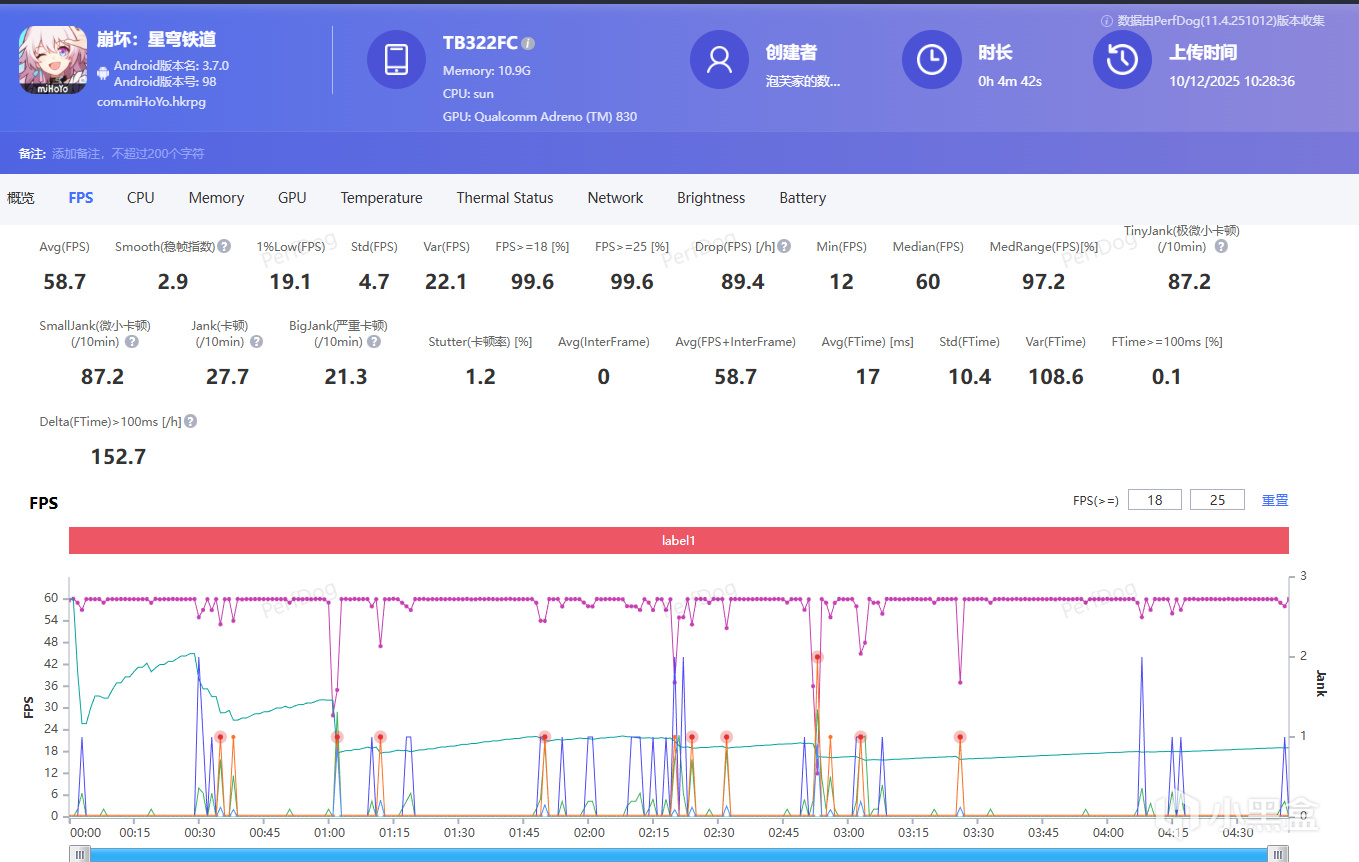Click the Honkai Star Rail app icon
This screenshot has width=1359, height=862.
tap(54, 60)
